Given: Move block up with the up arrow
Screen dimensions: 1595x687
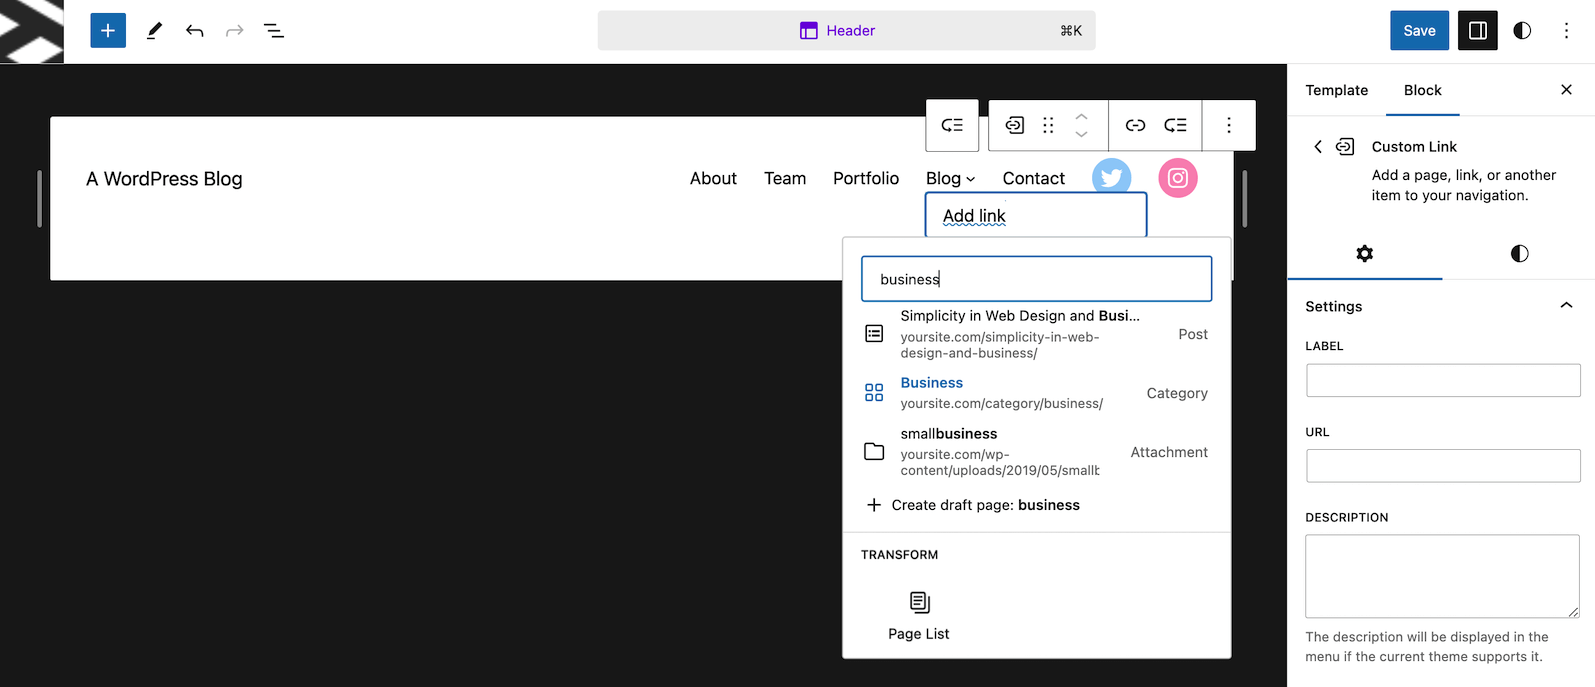Looking at the screenshot, I should pos(1081,116).
